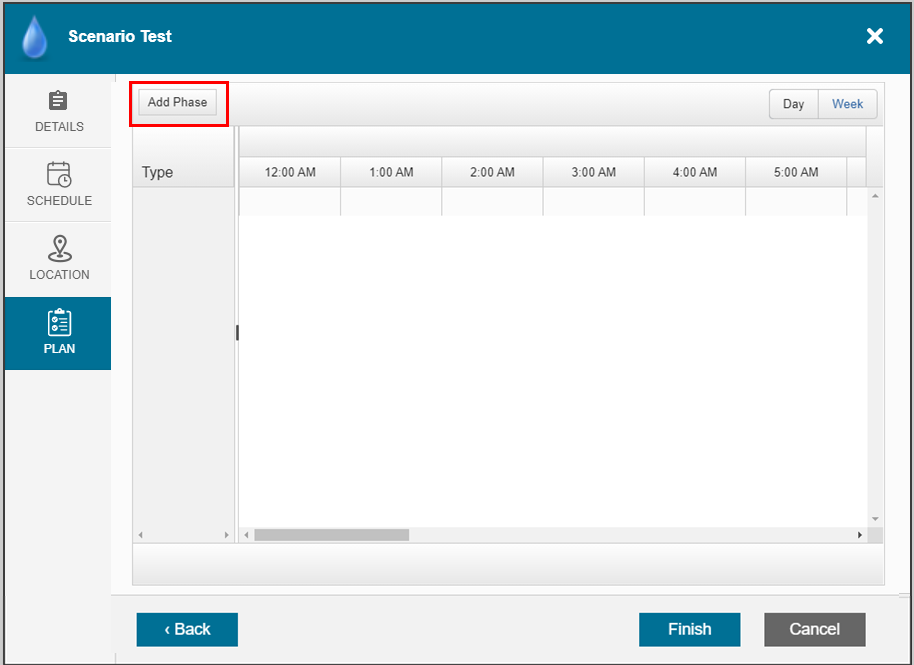Click the 12:00 AM time column header
The image size is (914, 665).
point(290,172)
